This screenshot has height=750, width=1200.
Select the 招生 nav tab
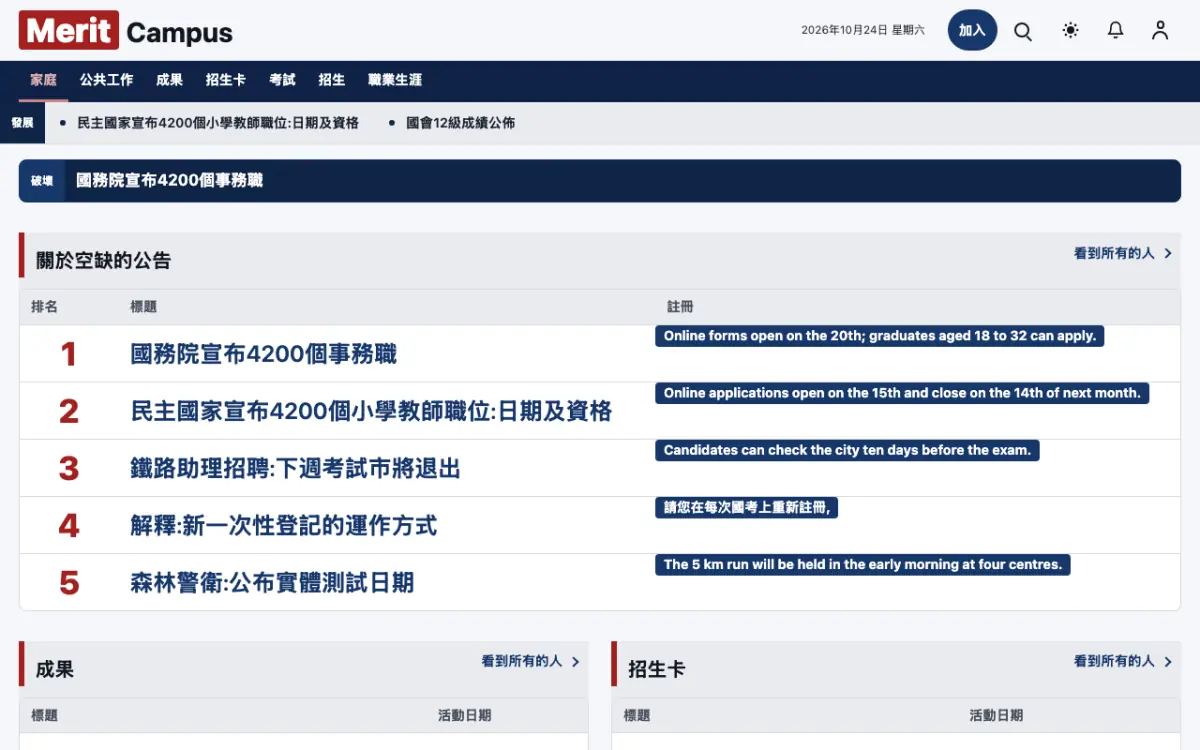pyautogui.click(x=331, y=80)
